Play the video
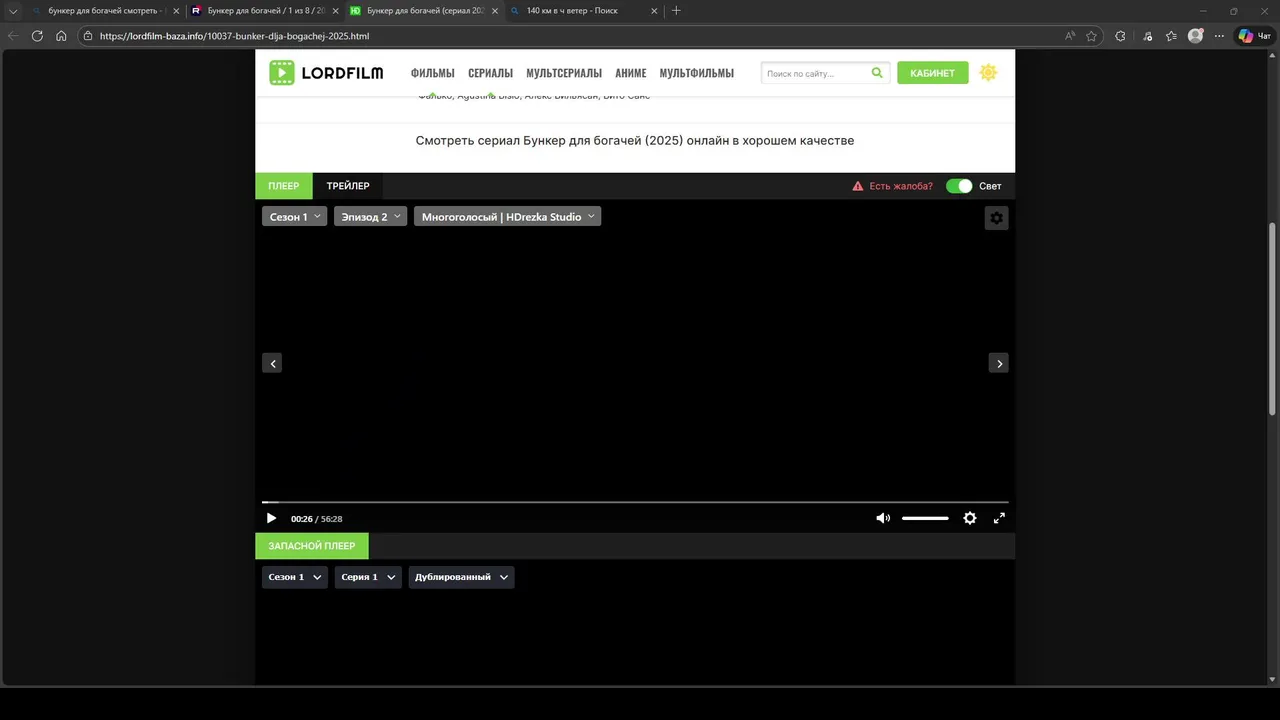1280x720 pixels. tap(271, 518)
